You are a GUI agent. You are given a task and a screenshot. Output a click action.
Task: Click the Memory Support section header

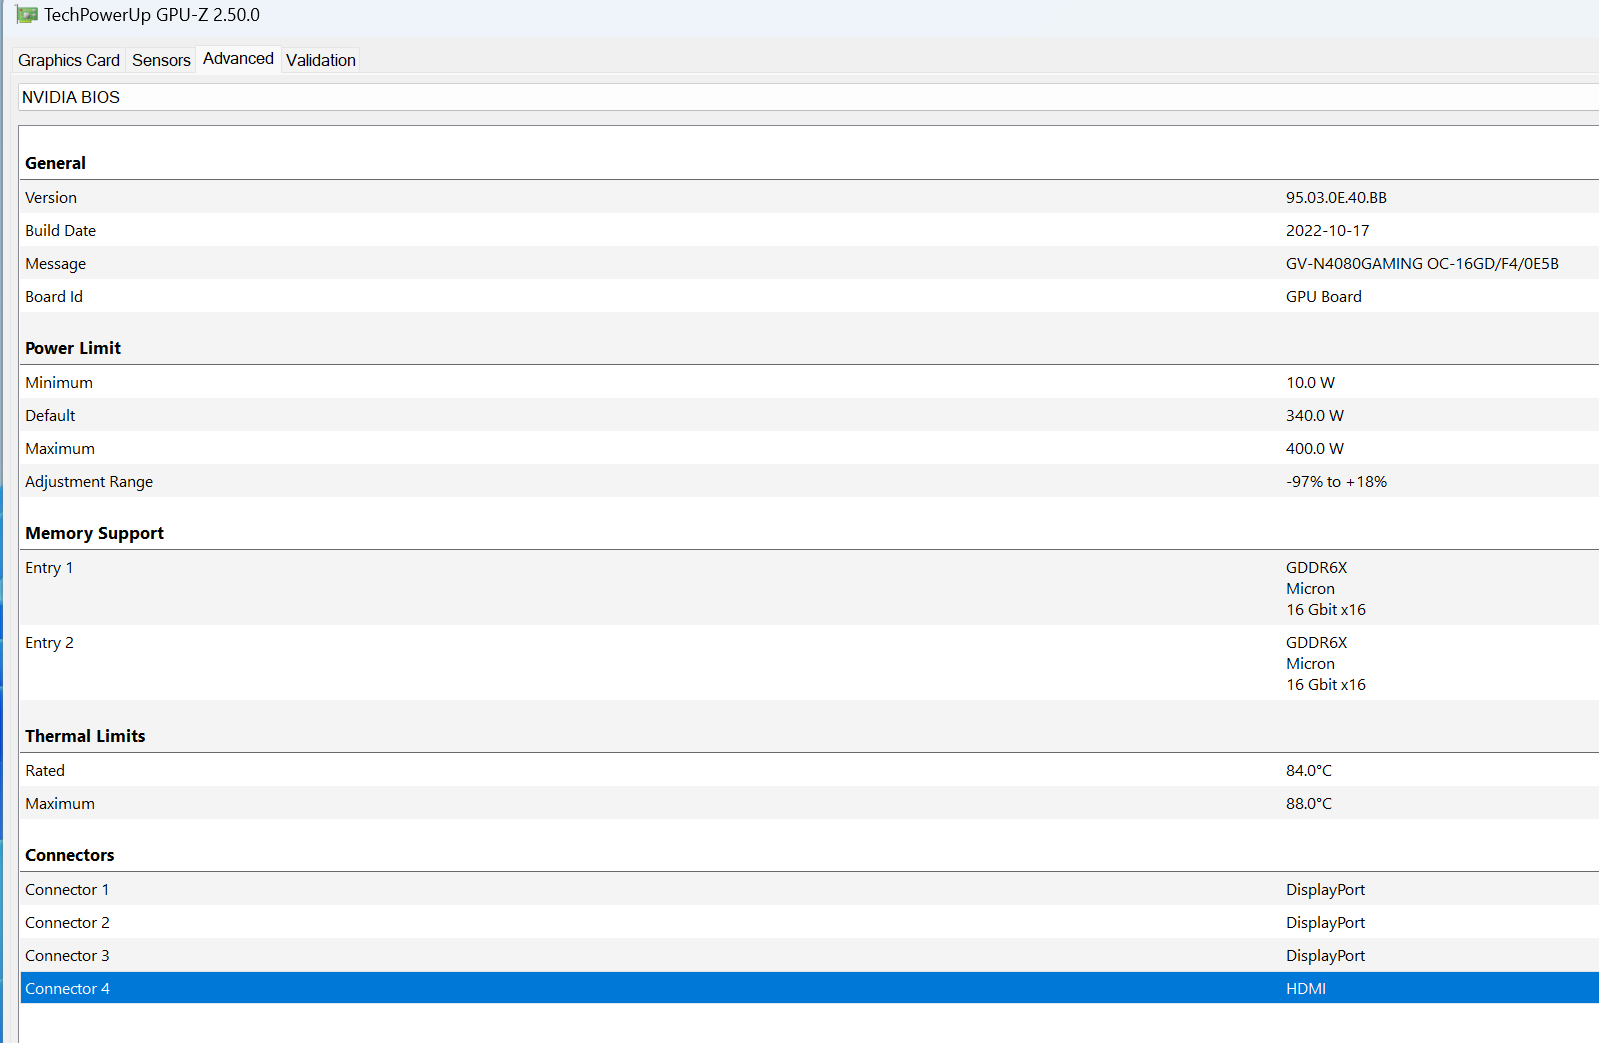coord(95,533)
